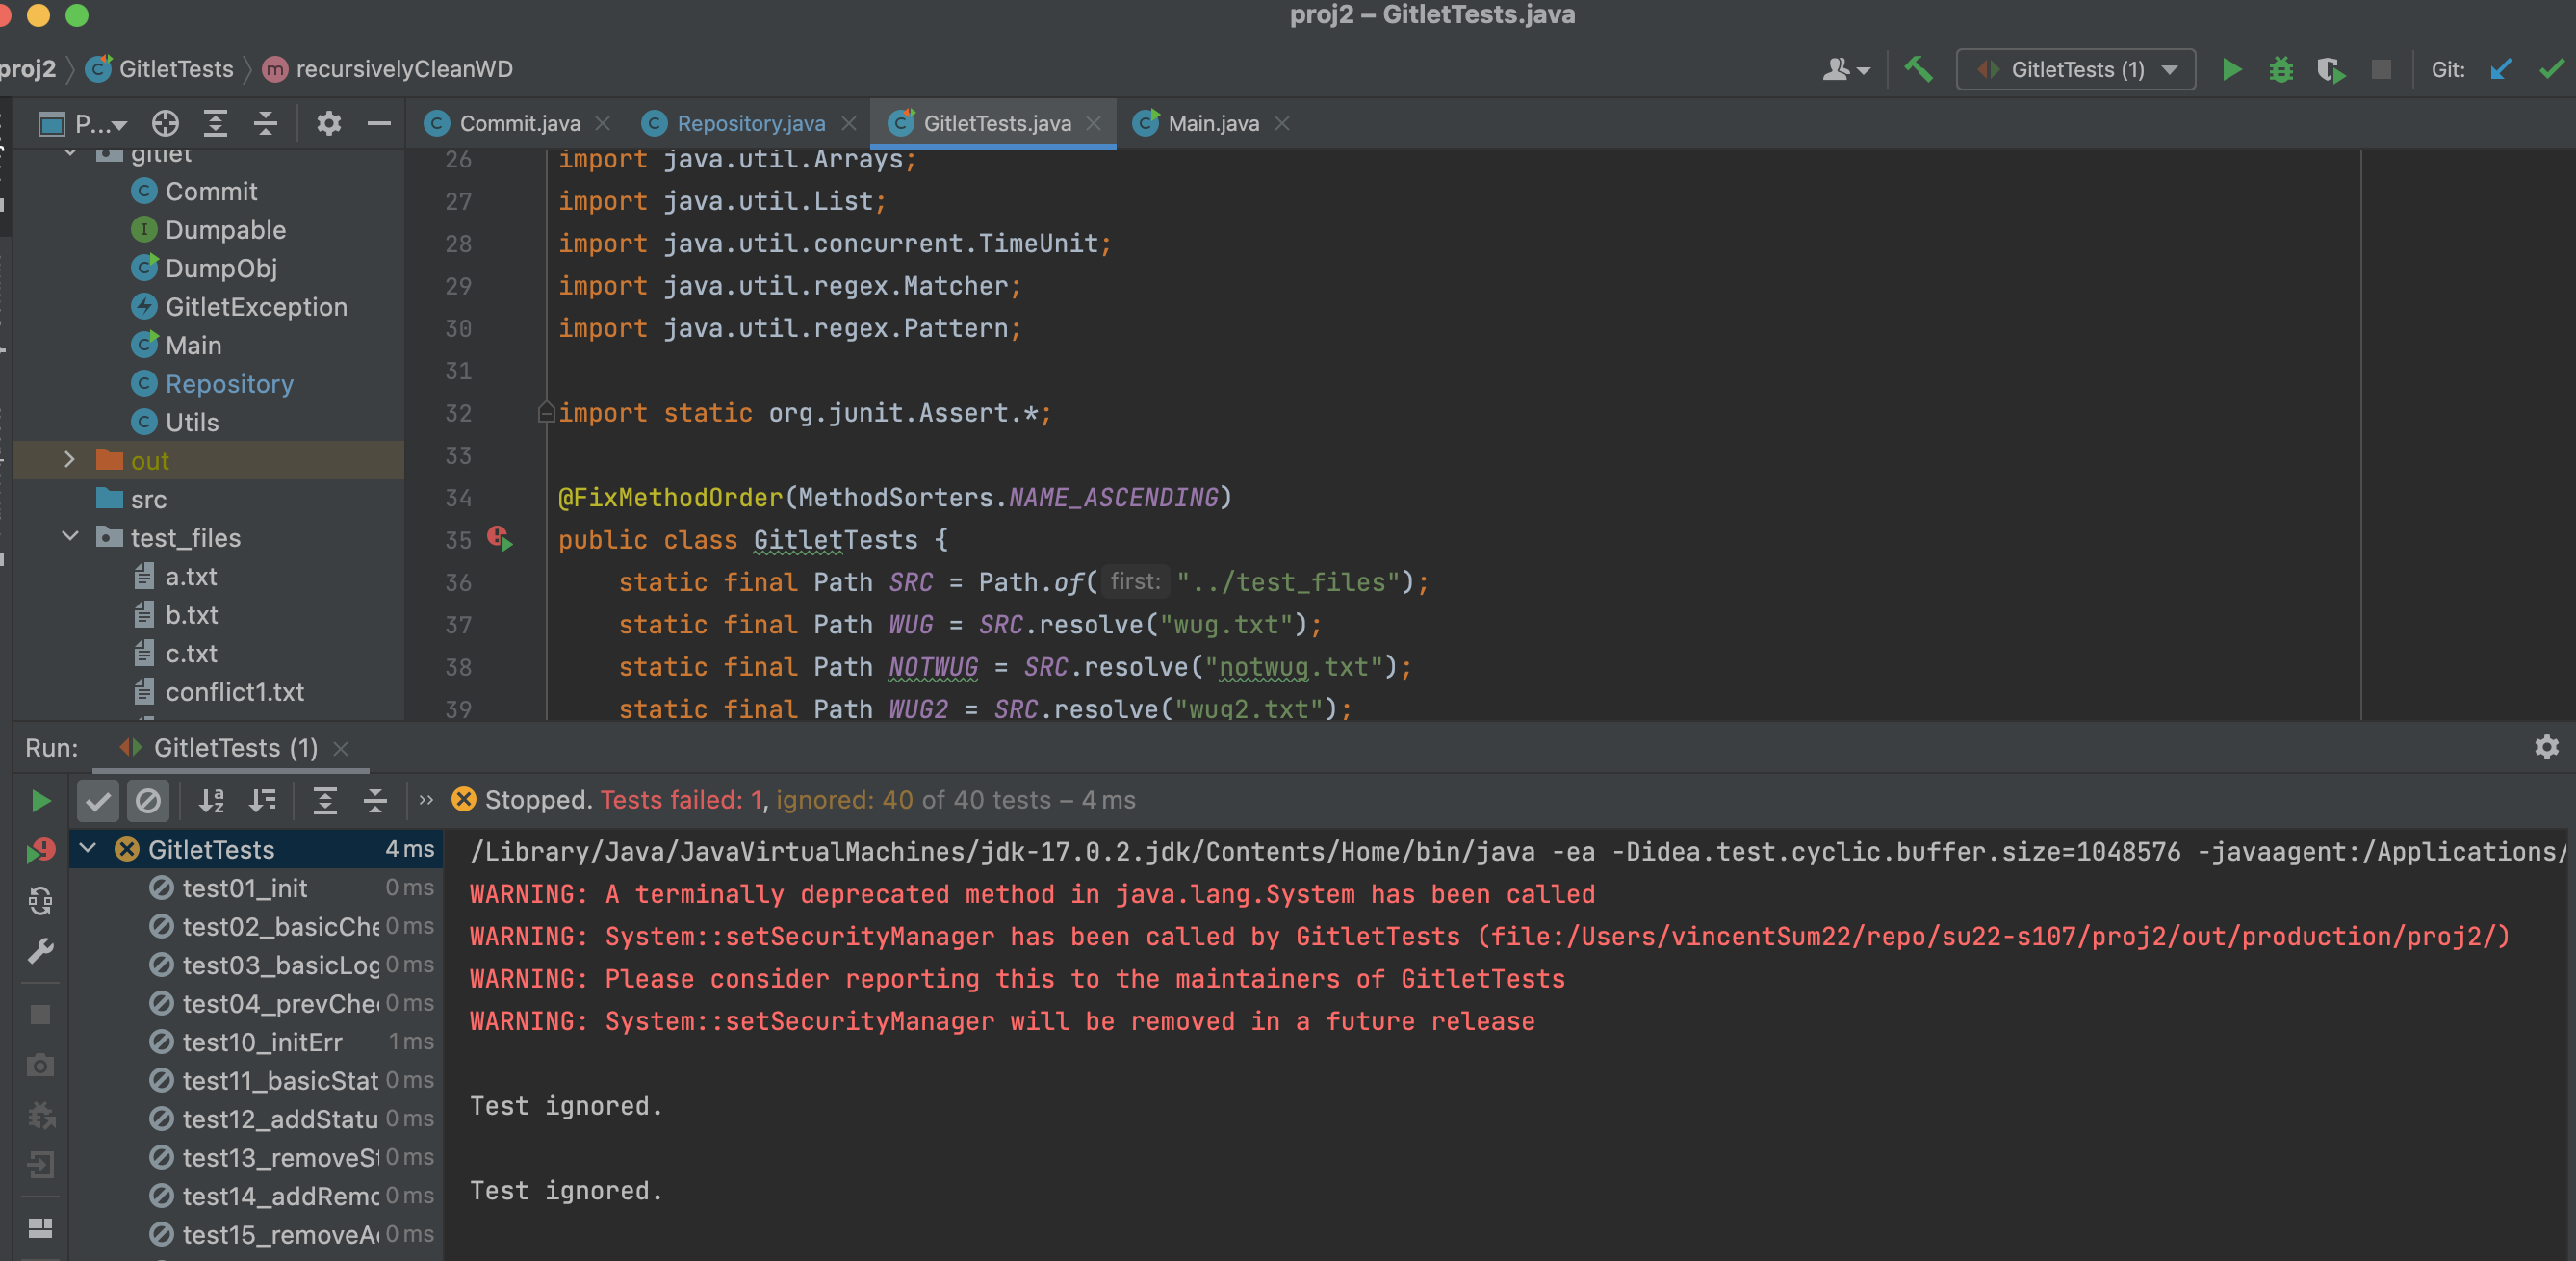Toggle Show Passed tests checkmark
The width and height of the screenshot is (2576, 1261).
pyautogui.click(x=98, y=800)
